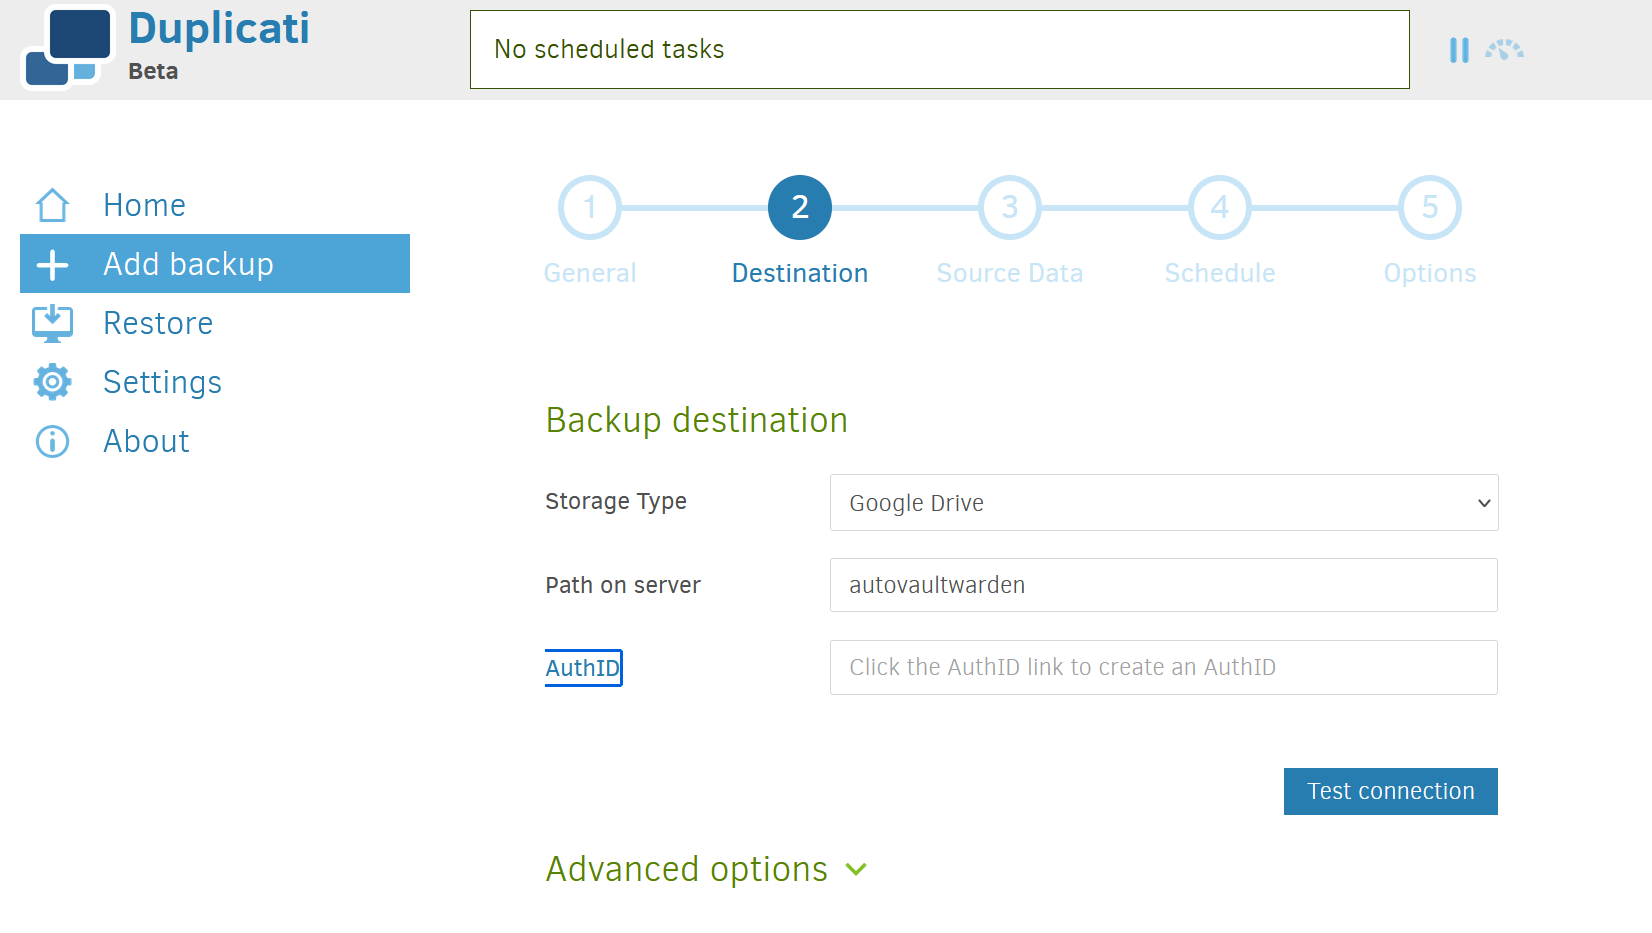Viewport: 1652px width, 933px height.
Task: Open the Storage Type dropdown
Action: point(1164,502)
